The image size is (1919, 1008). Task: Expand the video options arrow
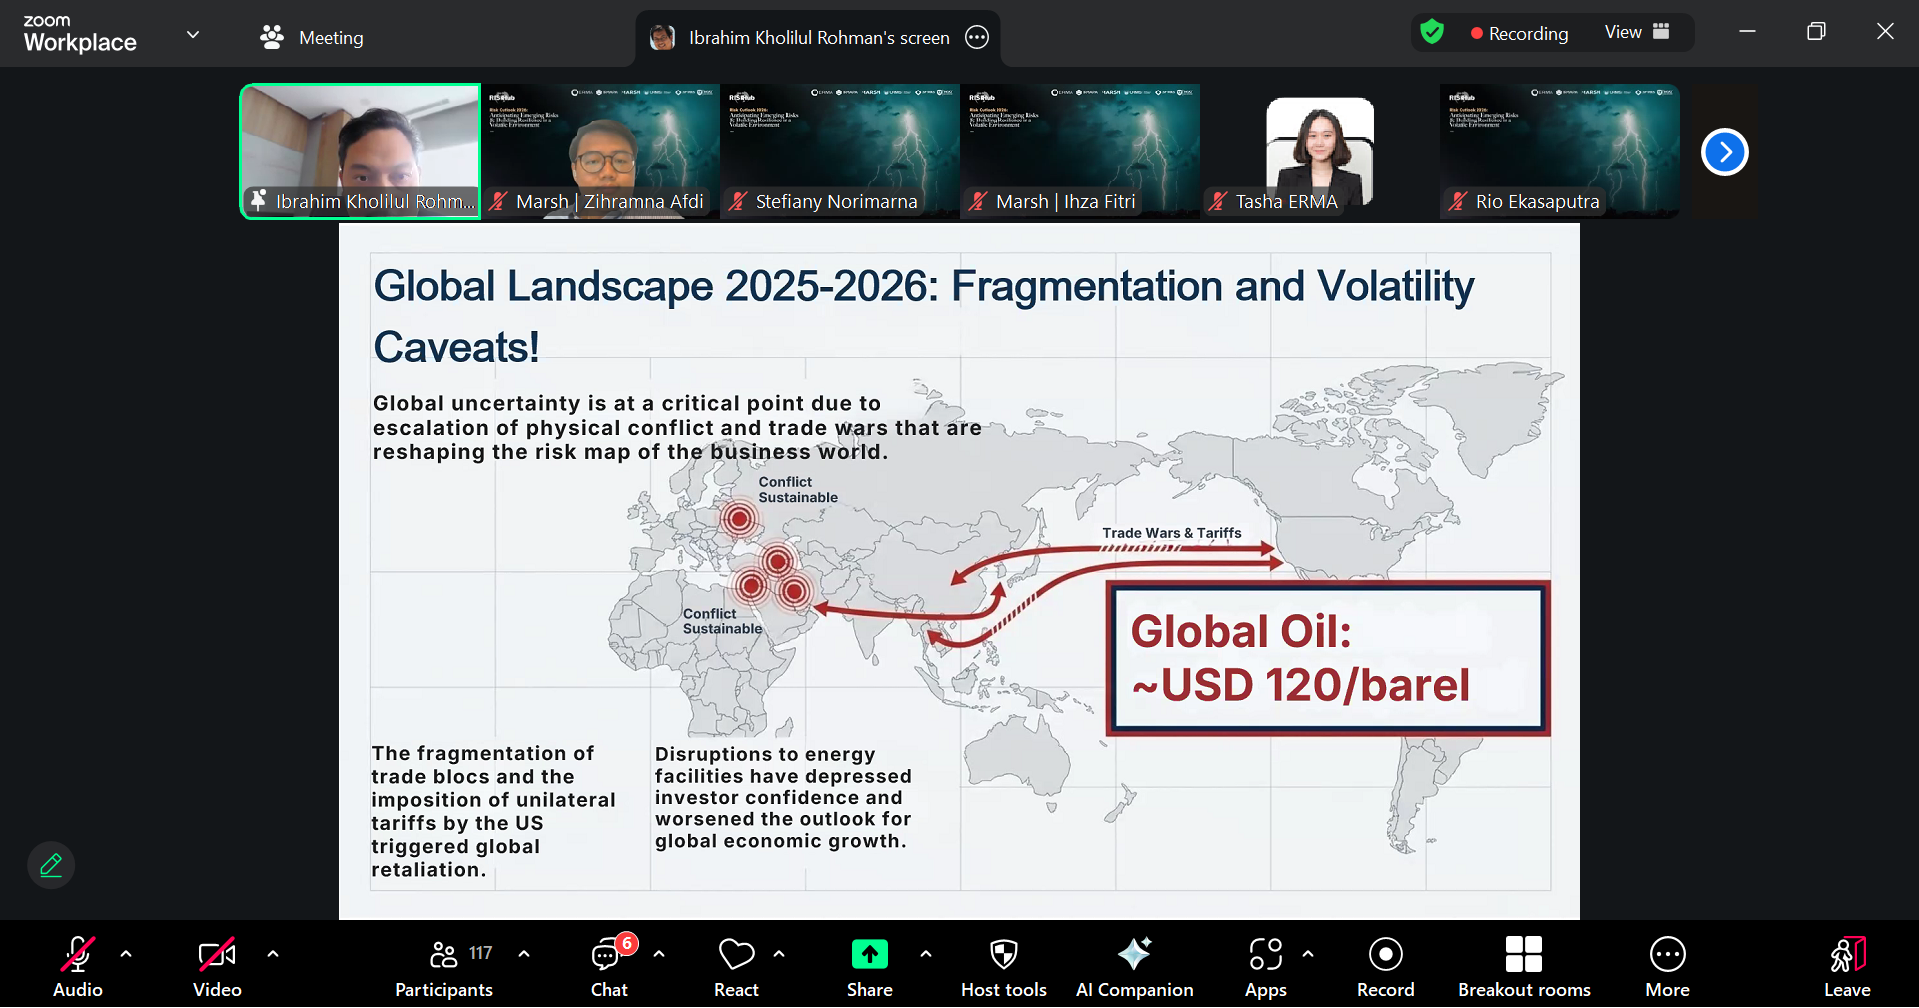273,954
